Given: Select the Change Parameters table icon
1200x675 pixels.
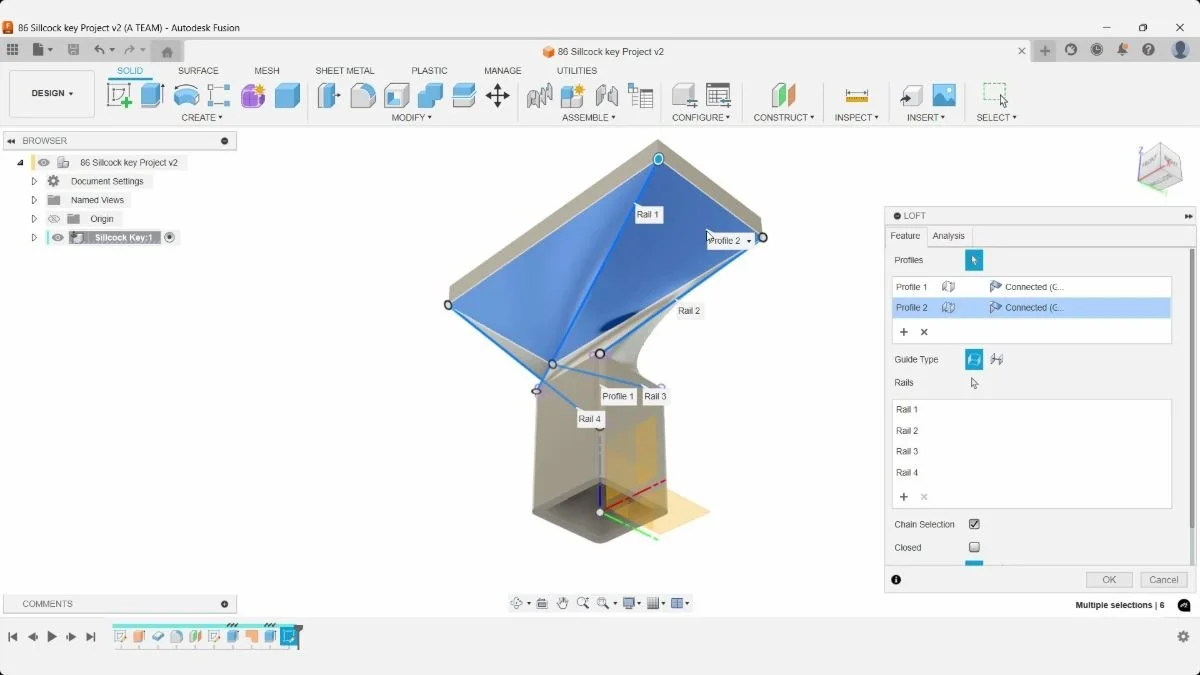Looking at the screenshot, I should (x=718, y=95).
